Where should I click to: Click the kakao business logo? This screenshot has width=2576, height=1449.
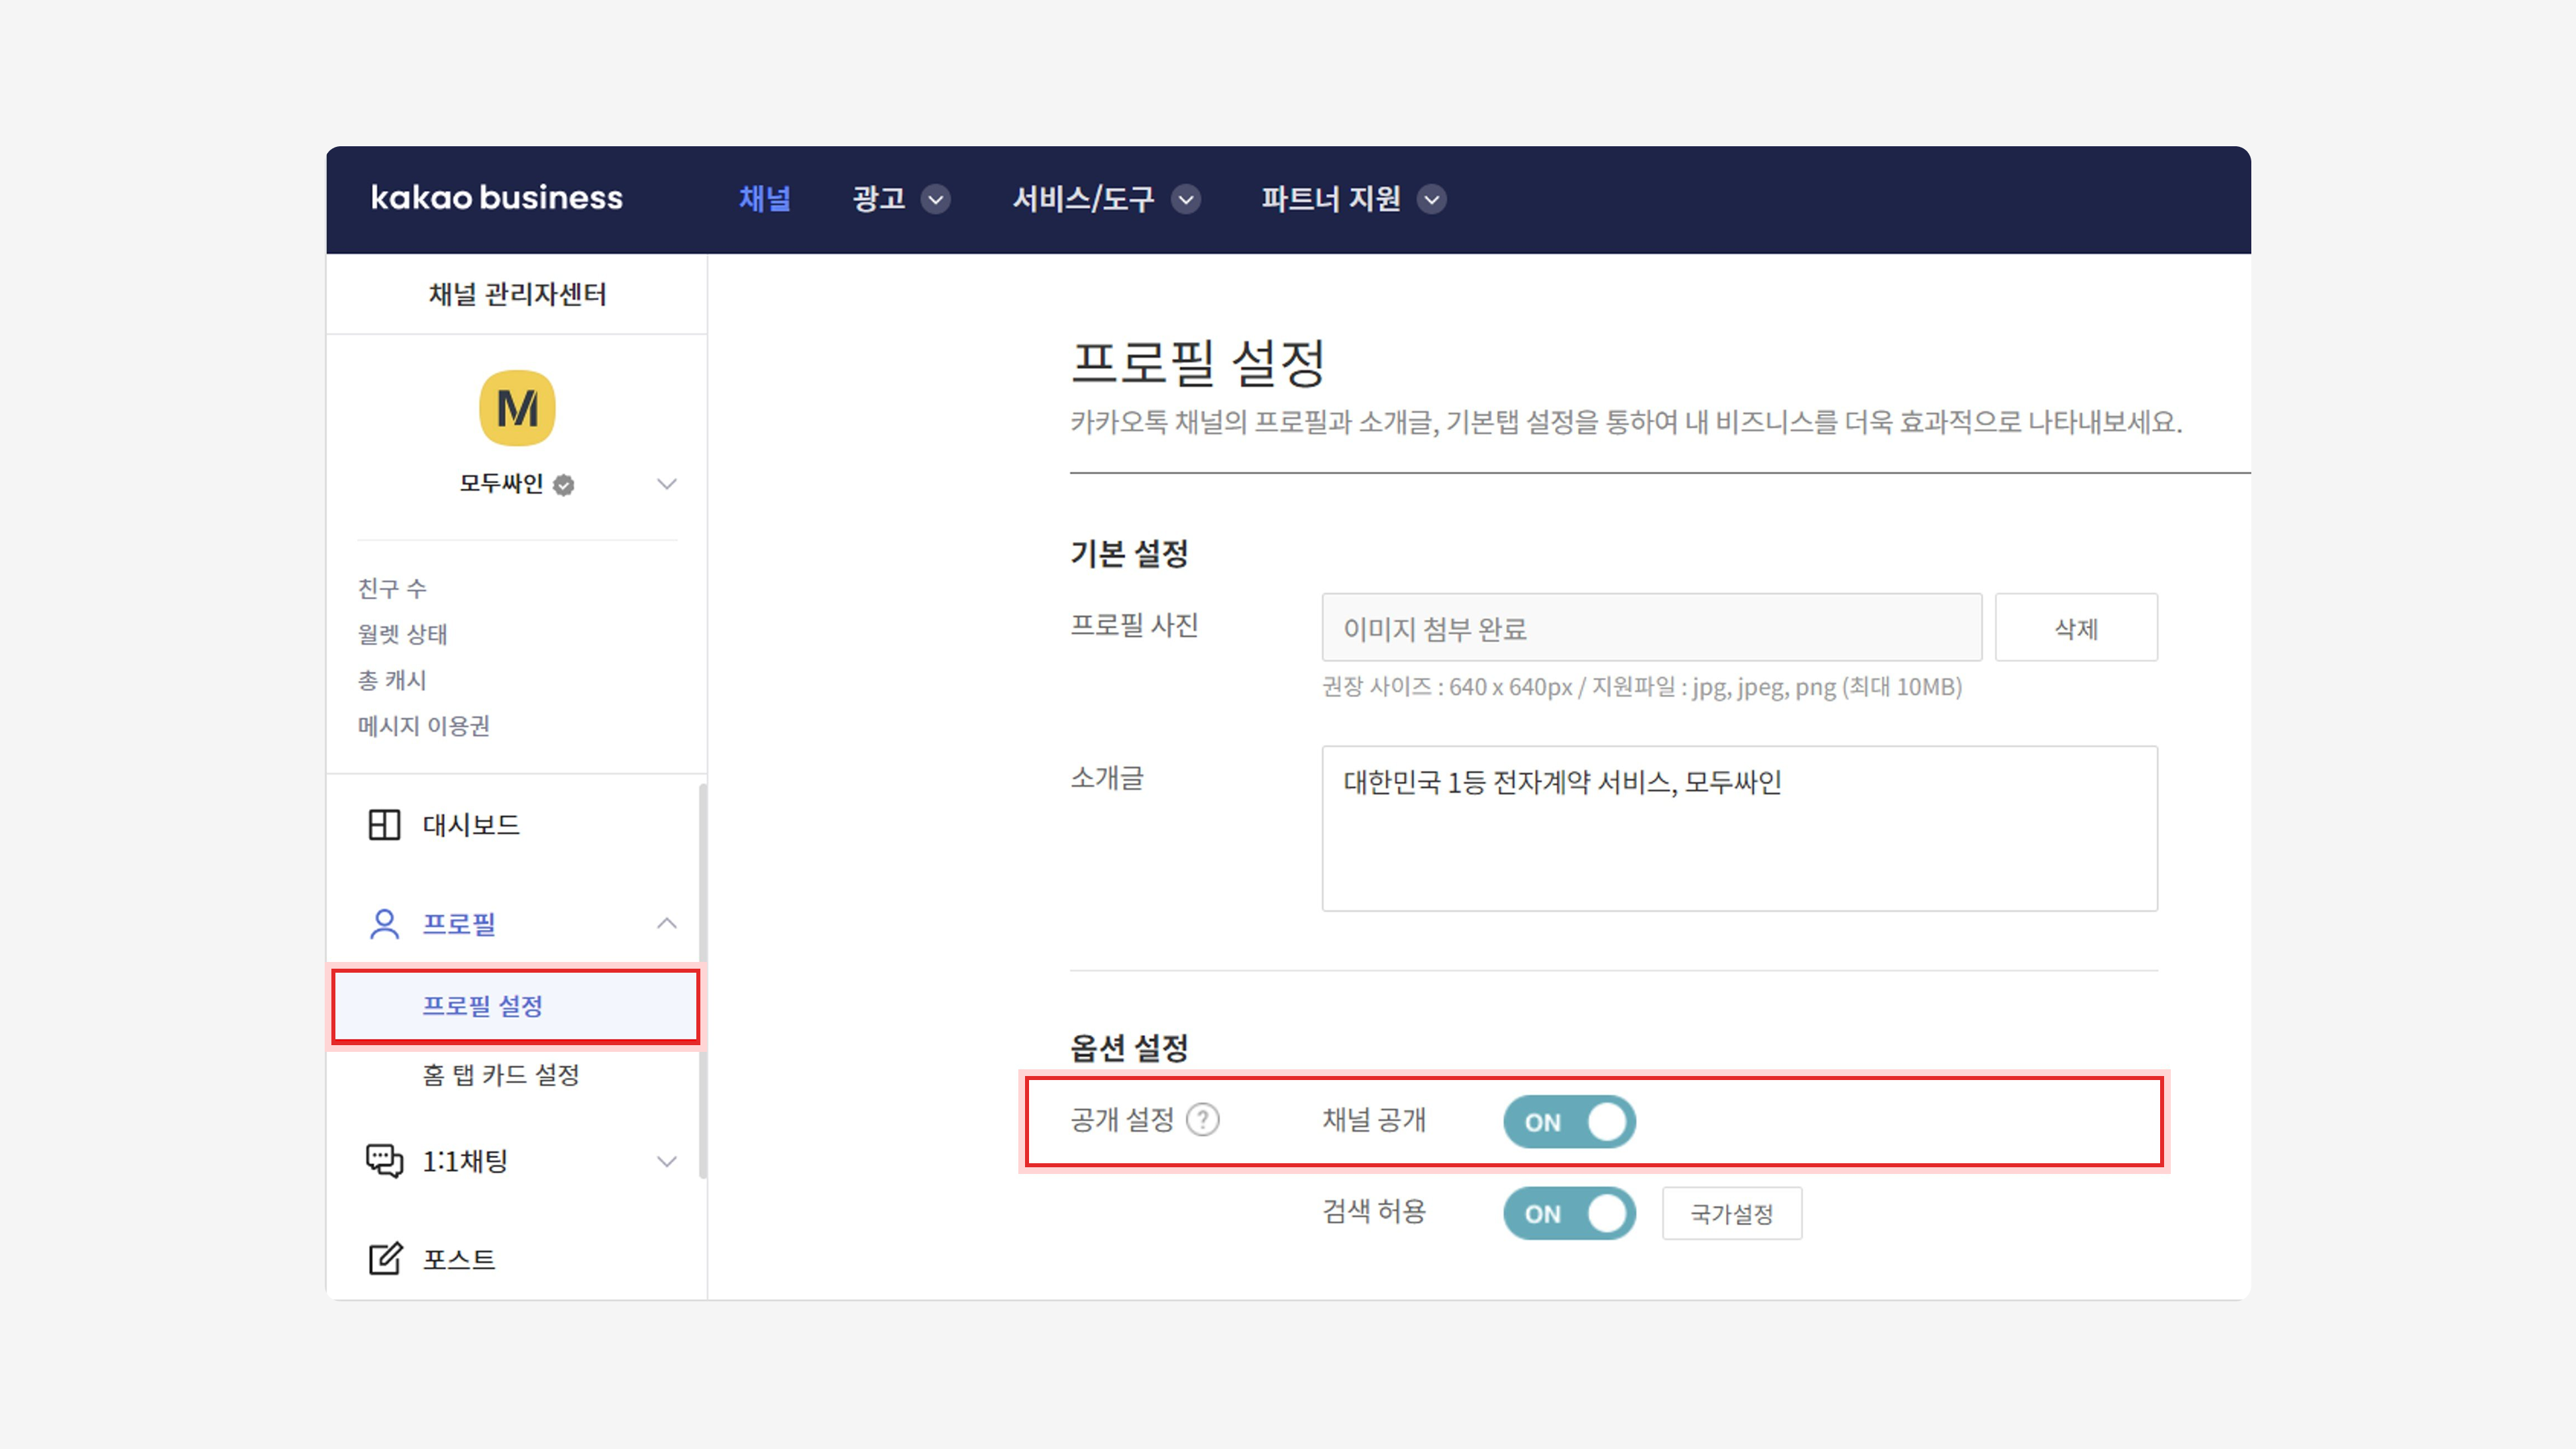coord(496,198)
